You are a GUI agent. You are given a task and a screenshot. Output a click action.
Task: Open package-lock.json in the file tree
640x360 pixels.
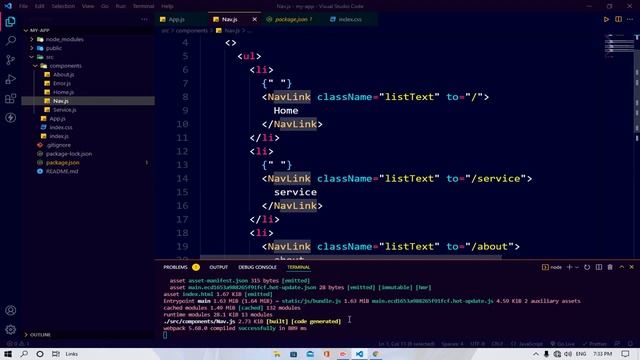coord(69,154)
